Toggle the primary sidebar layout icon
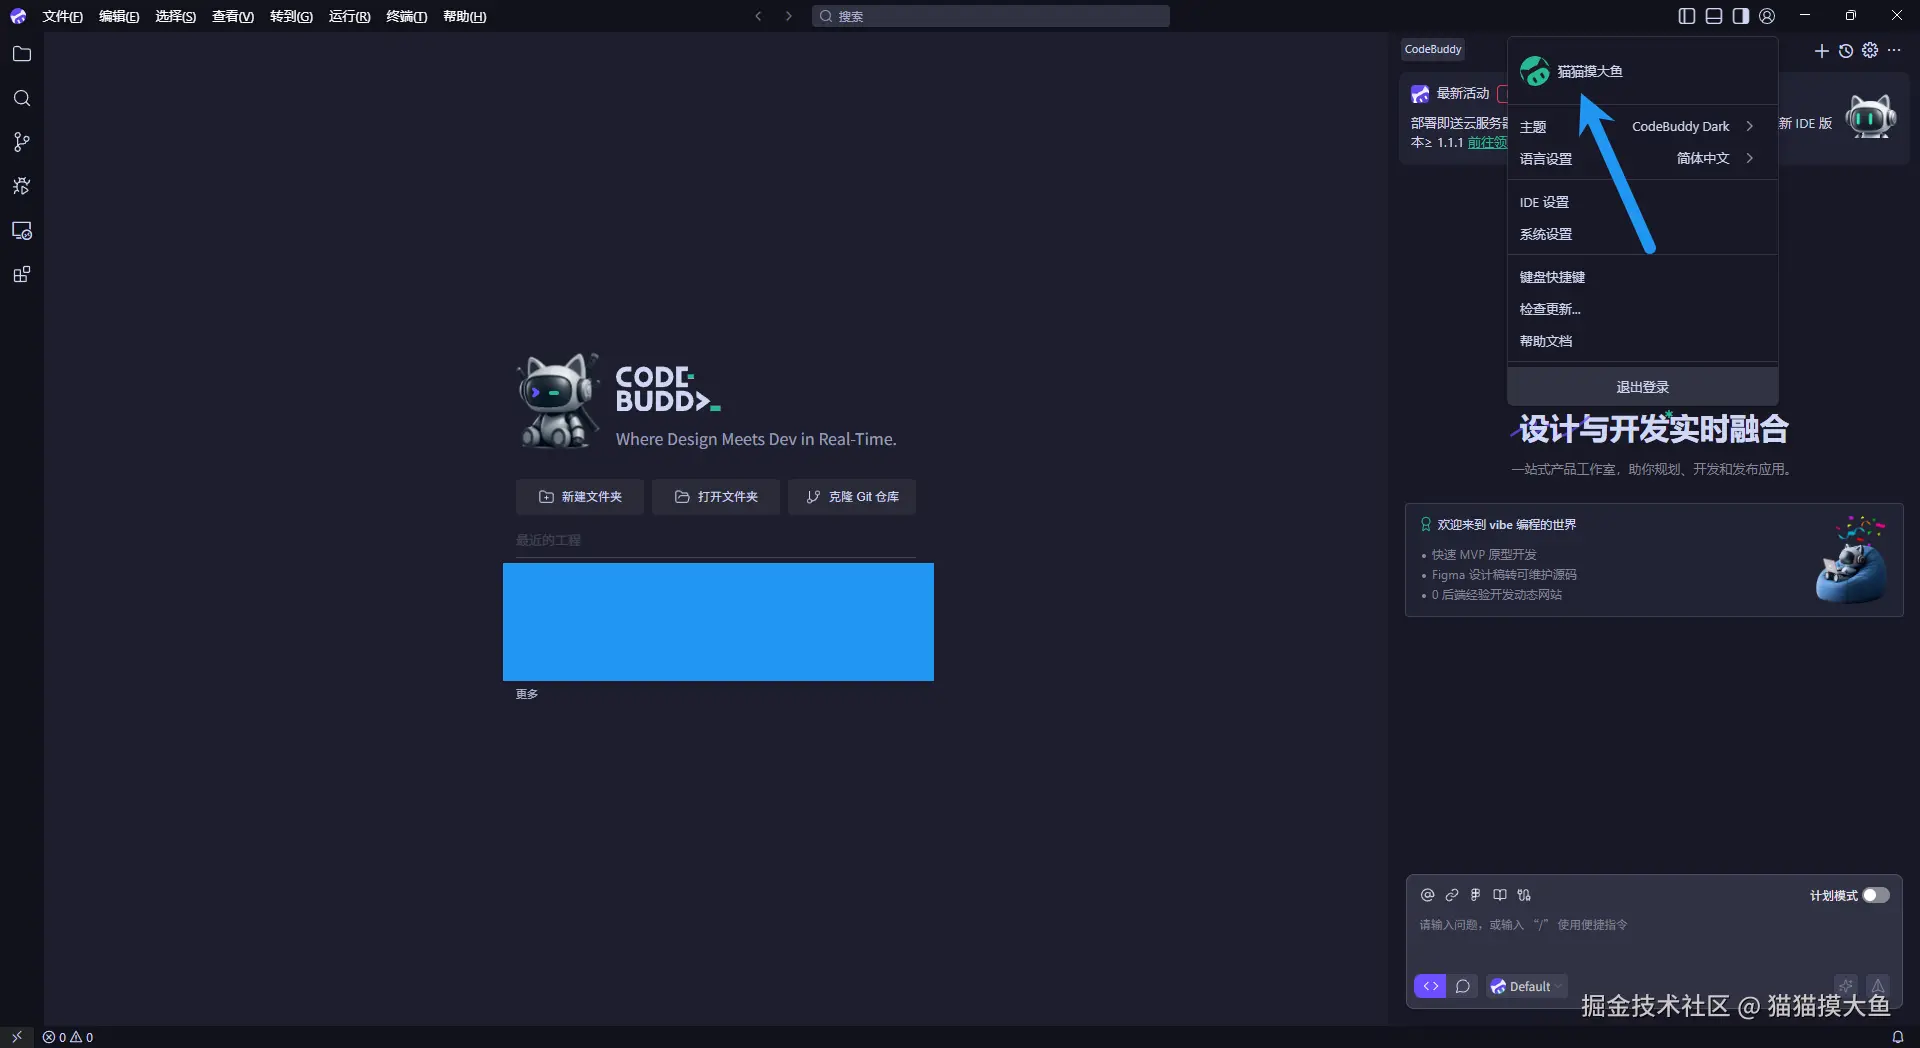This screenshot has height=1048, width=1920. tap(1687, 16)
